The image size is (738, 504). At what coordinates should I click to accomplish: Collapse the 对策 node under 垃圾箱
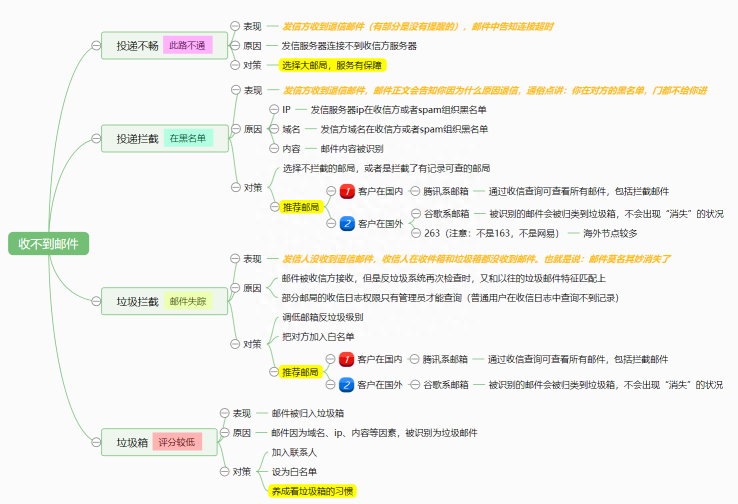tap(225, 471)
